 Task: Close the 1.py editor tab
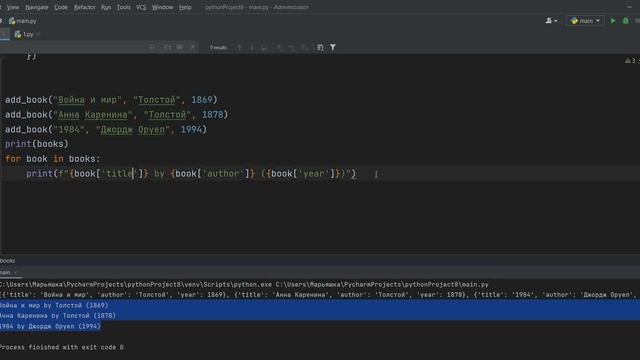(x=38, y=35)
